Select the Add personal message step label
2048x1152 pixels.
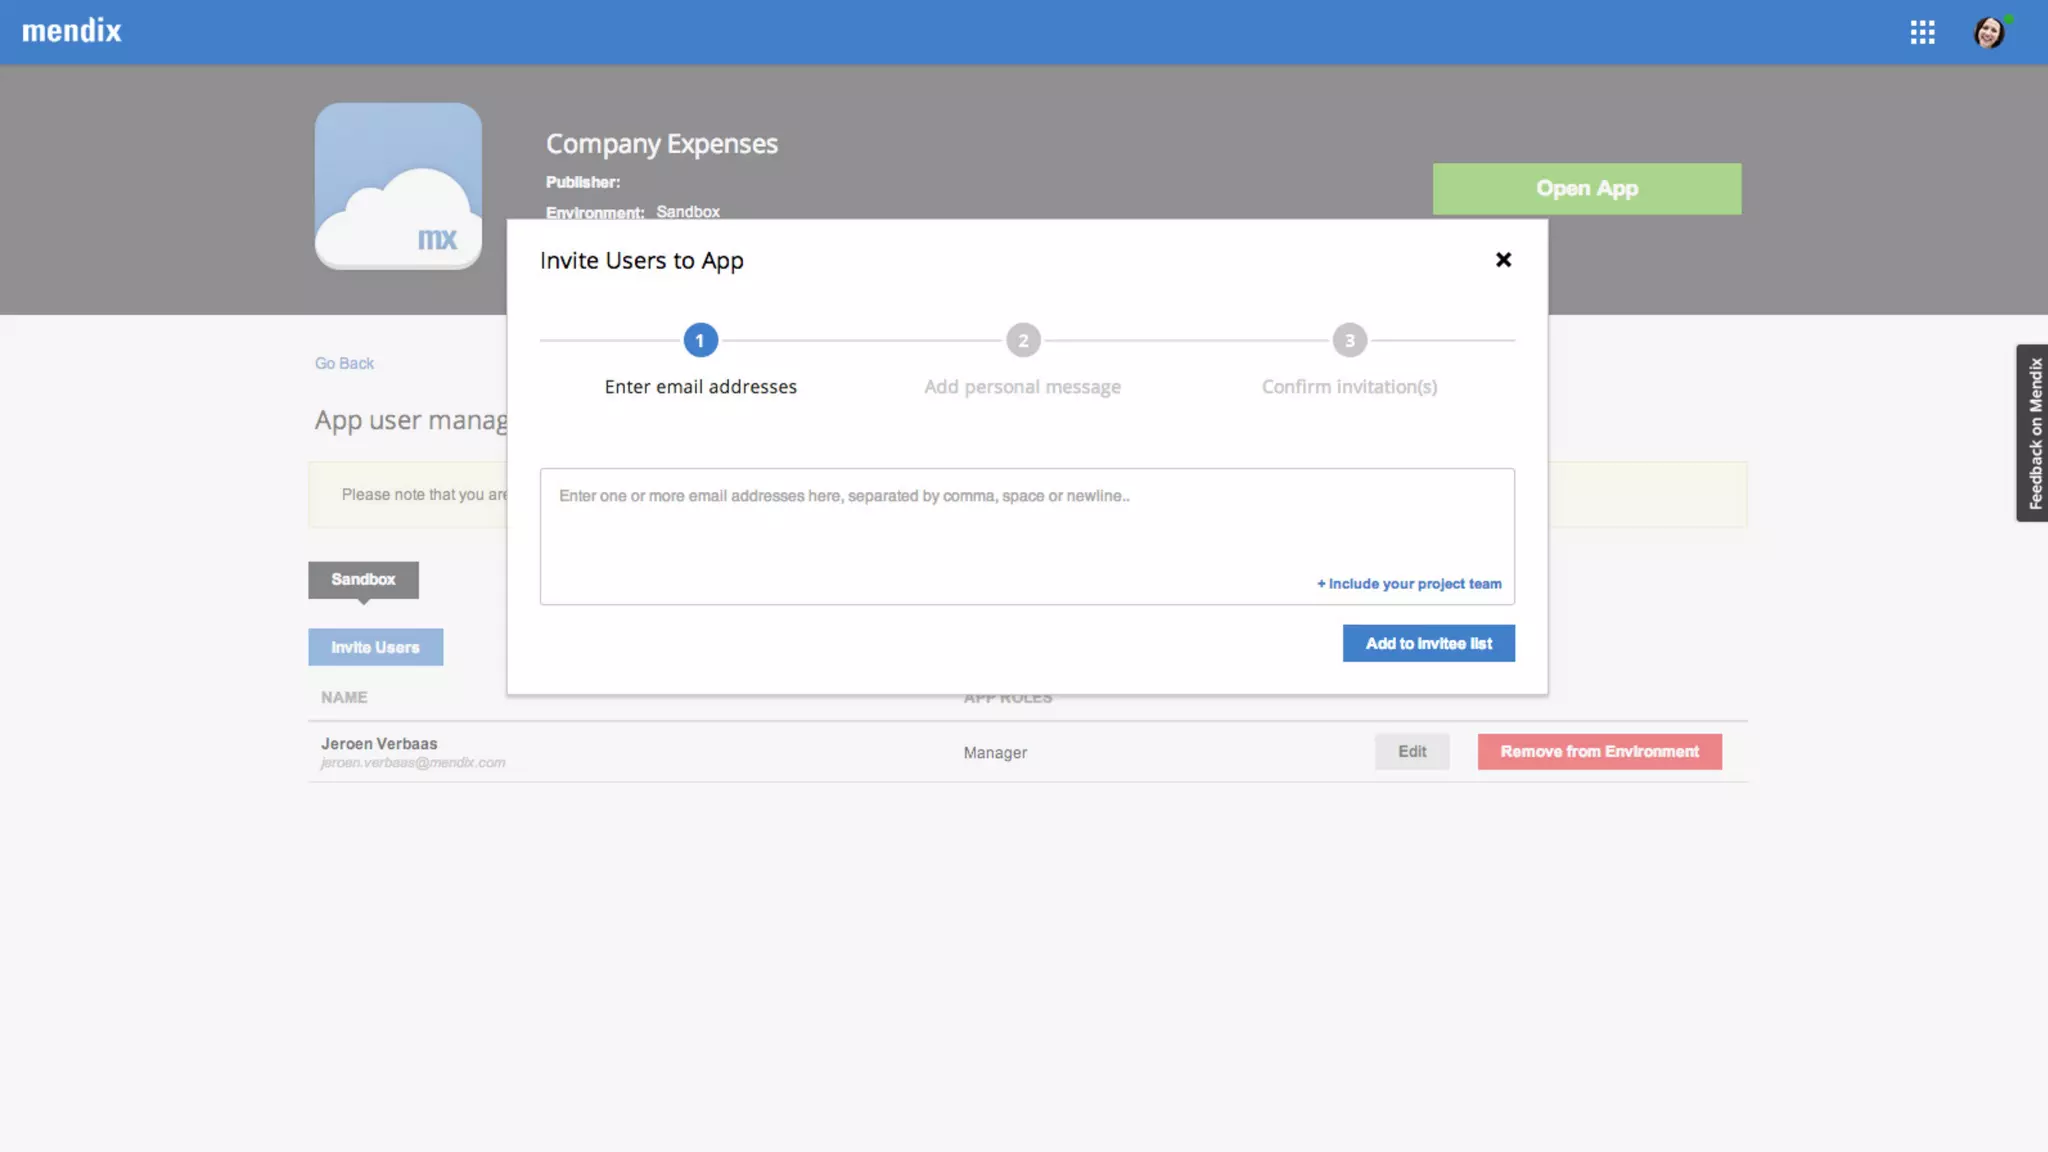[x=1022, y=387]
